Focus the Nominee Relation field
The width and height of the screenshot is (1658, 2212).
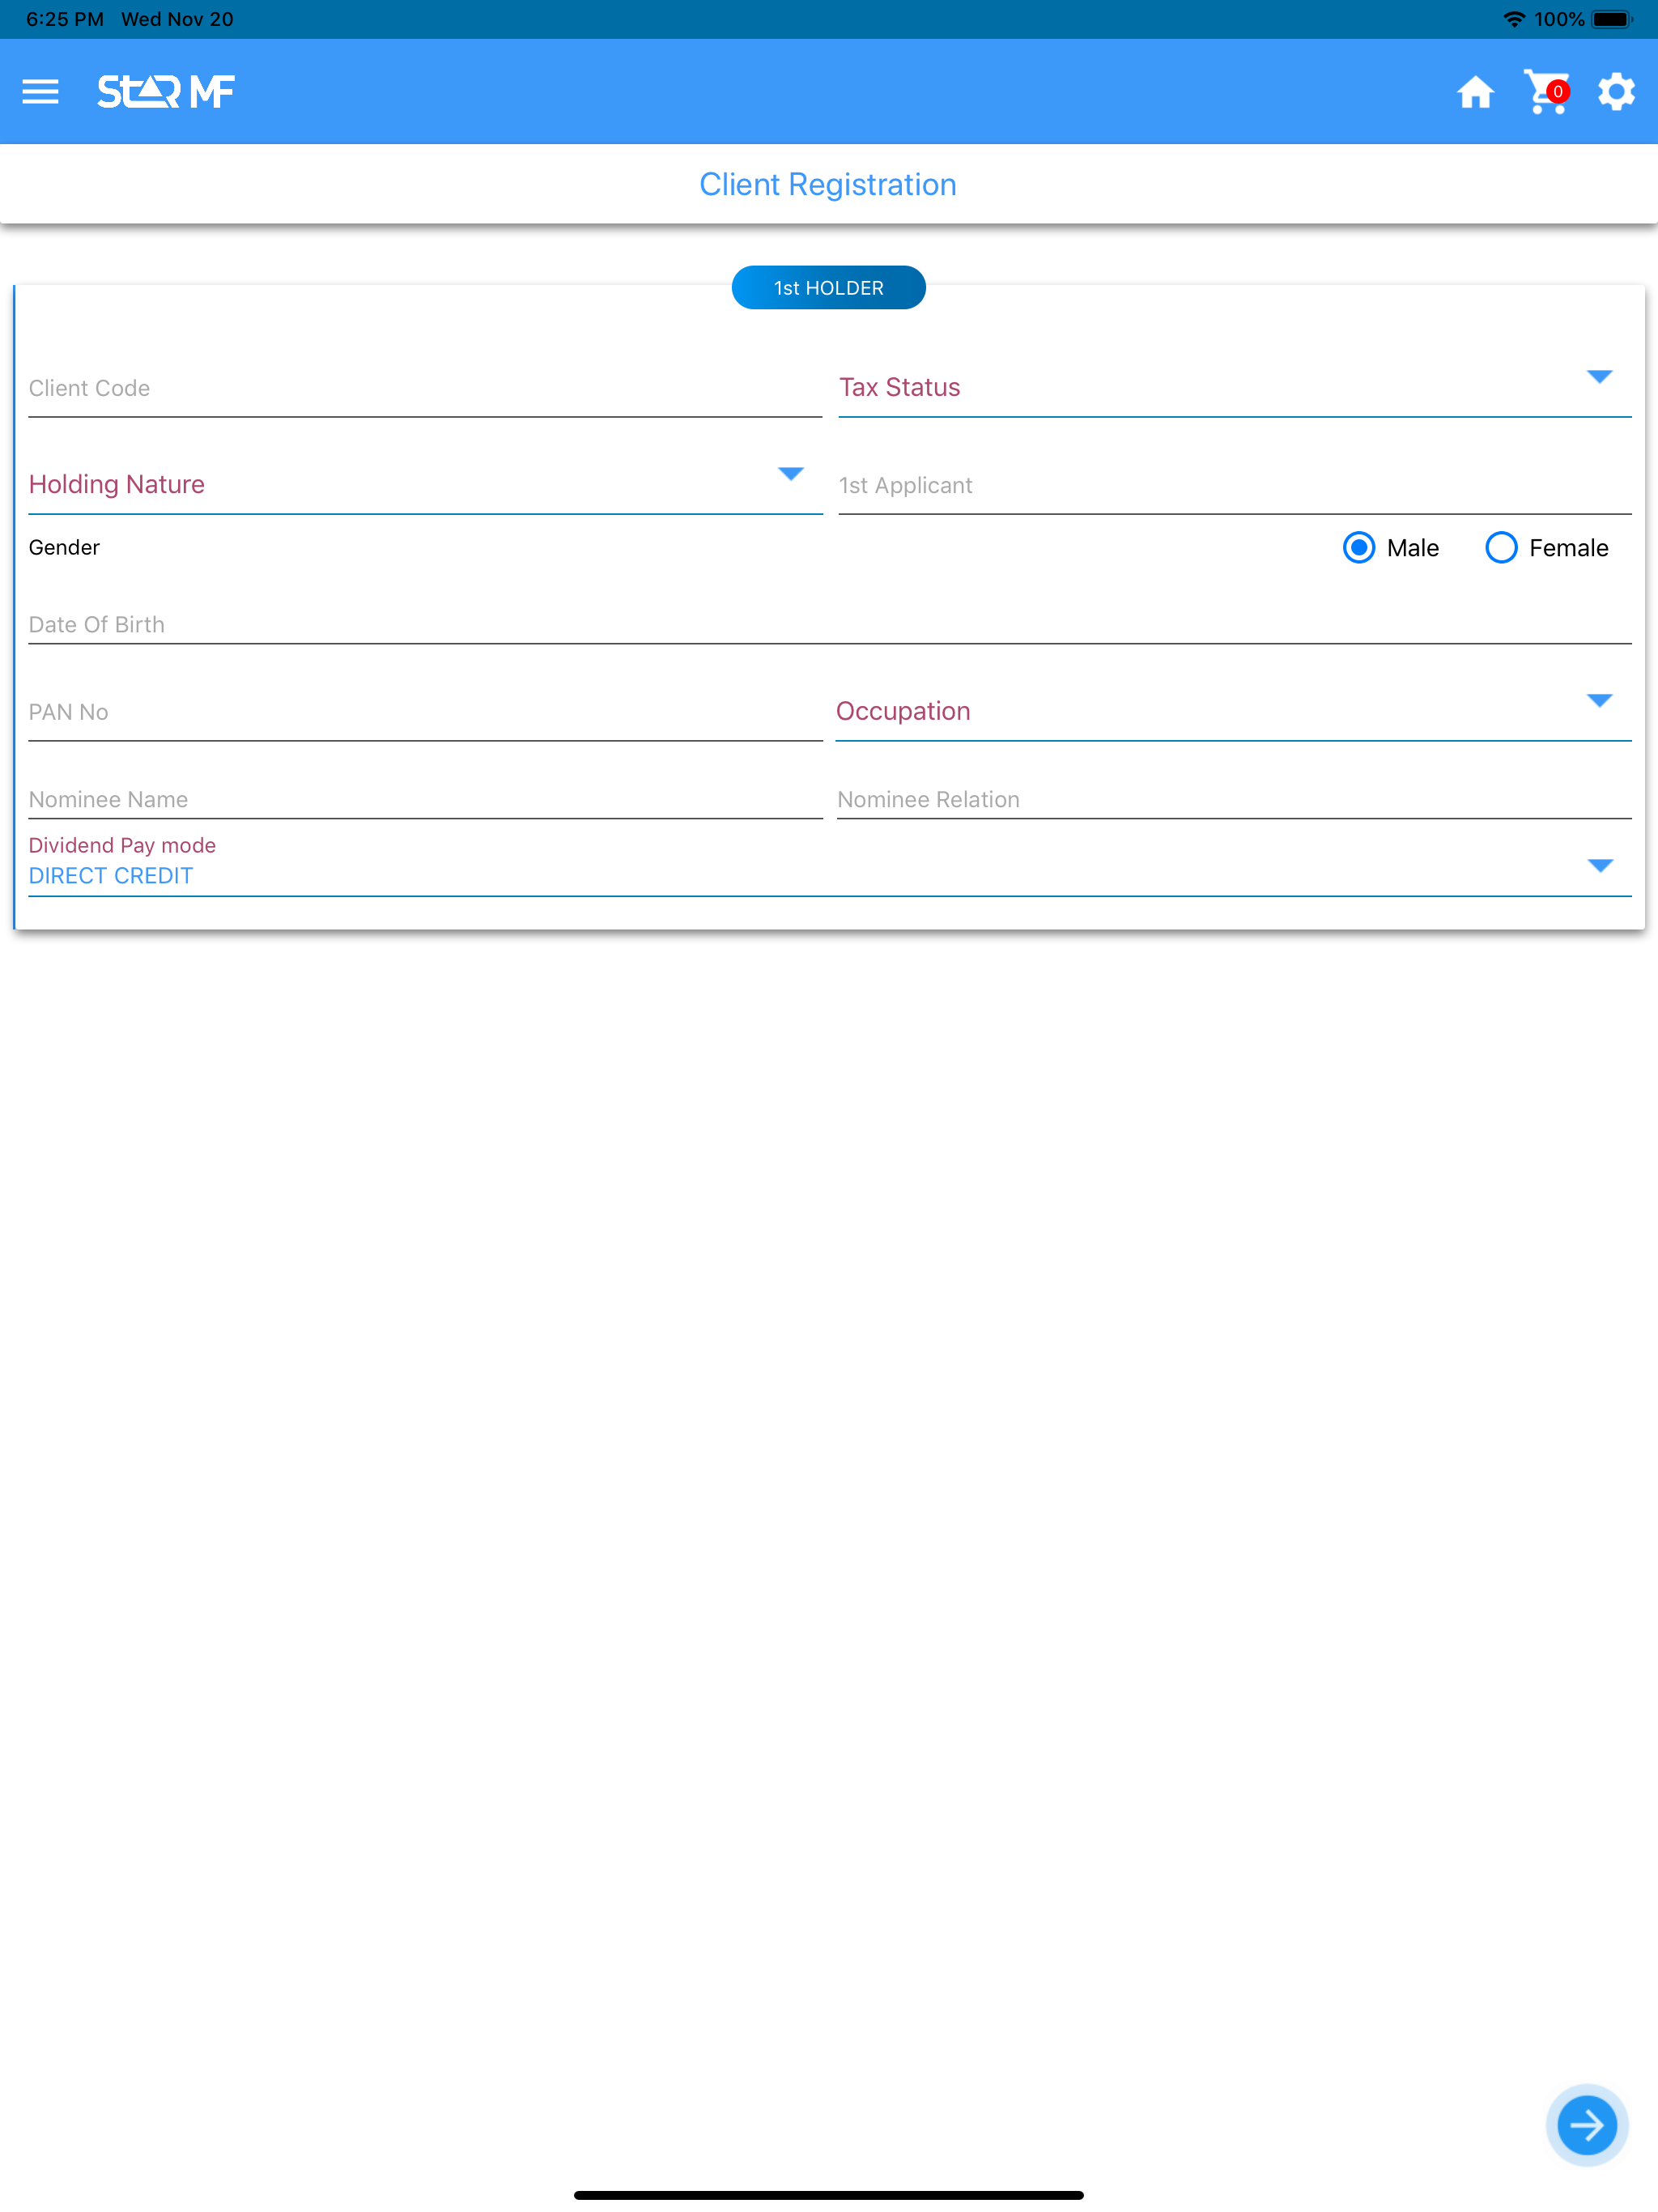1234,799
